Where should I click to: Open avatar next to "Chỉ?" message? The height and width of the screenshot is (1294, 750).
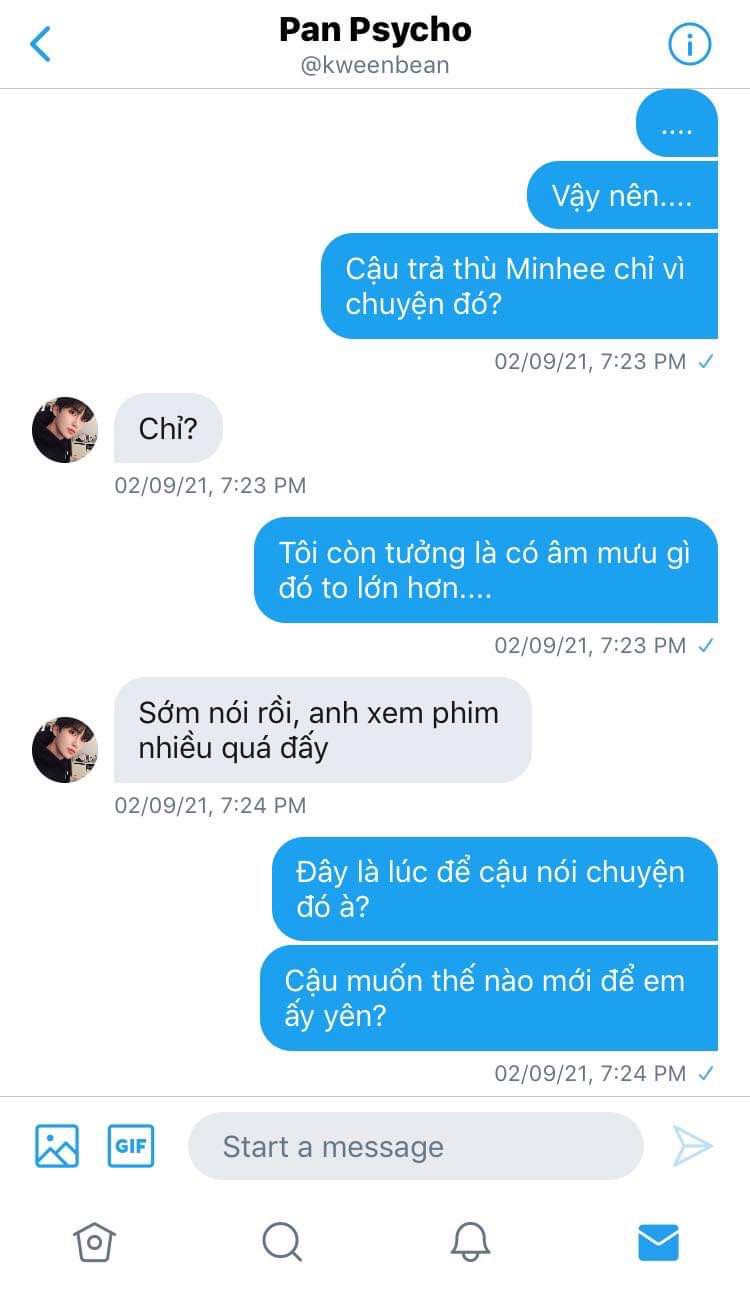click(65, 430)
